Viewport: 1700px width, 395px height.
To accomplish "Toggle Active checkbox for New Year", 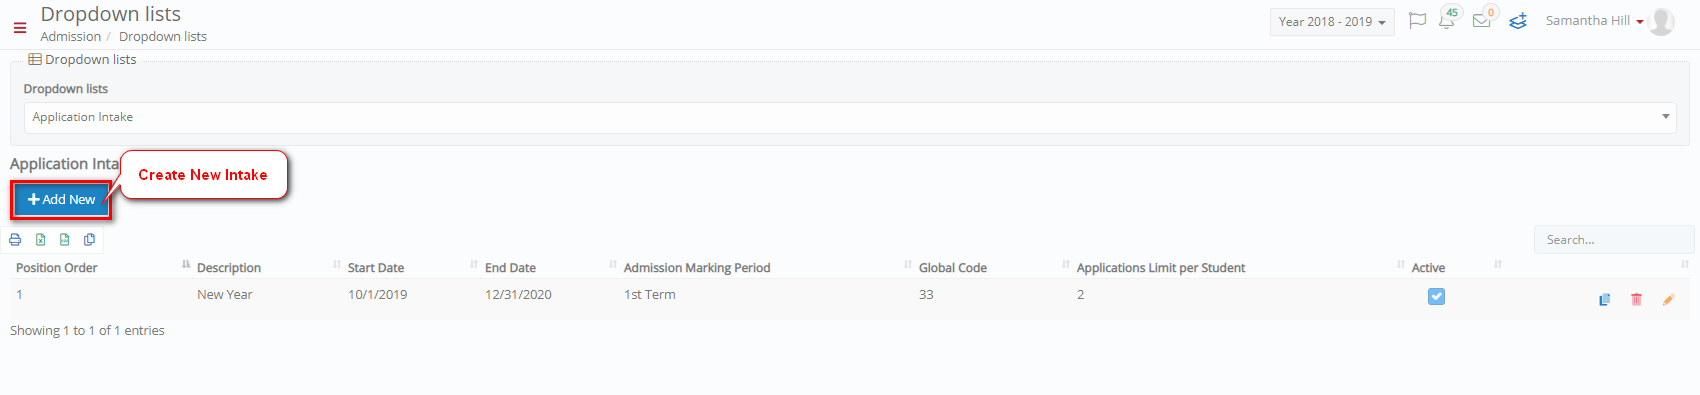I will [1436, 296].
